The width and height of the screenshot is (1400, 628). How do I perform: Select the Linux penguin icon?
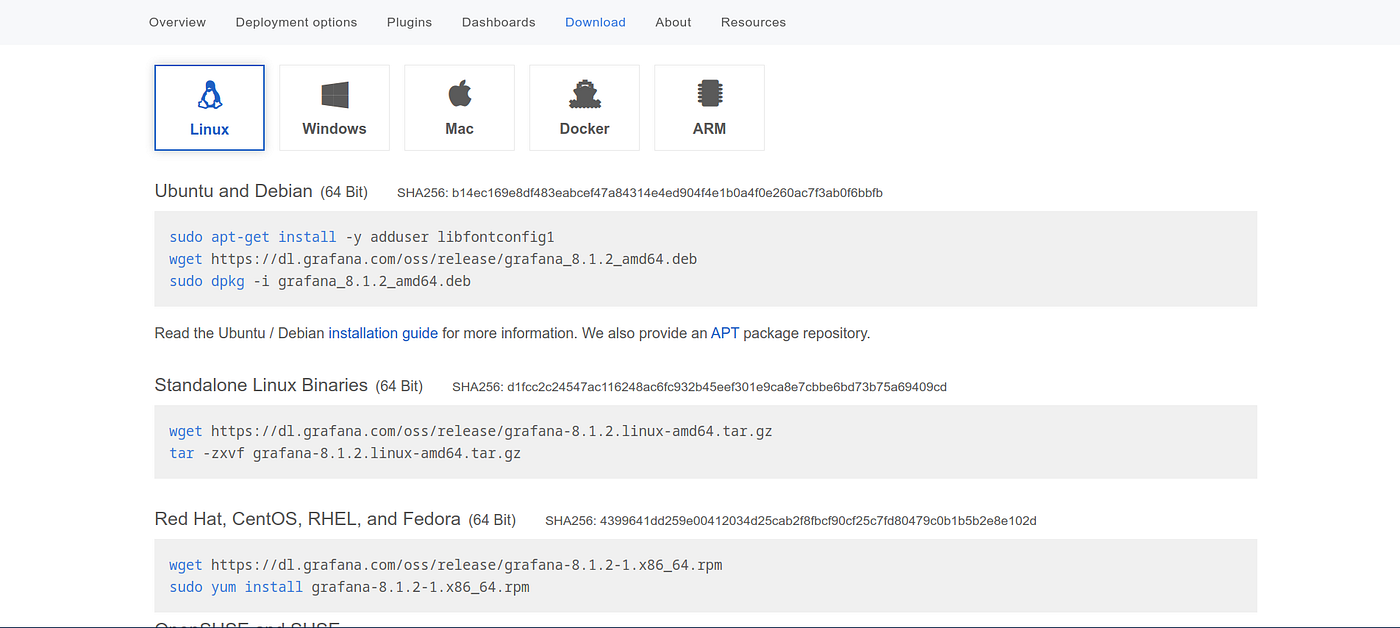click(x=209, y=95)
